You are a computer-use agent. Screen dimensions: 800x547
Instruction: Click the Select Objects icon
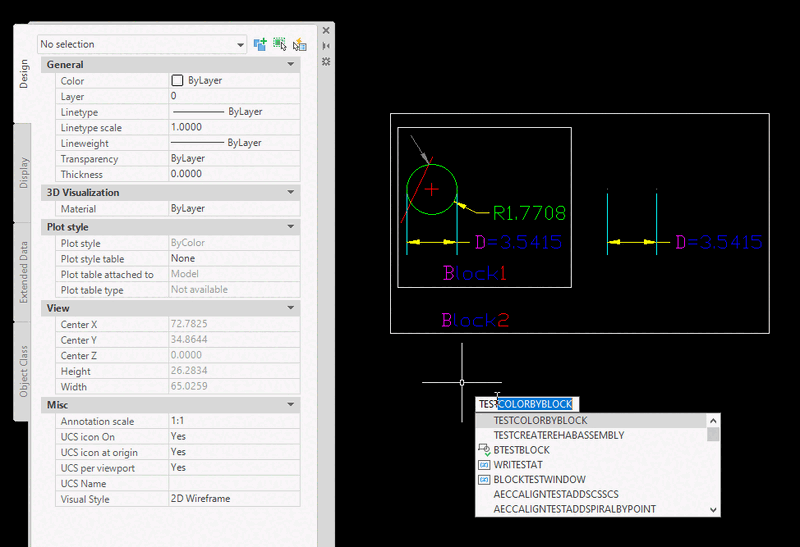tap(280, 44)
